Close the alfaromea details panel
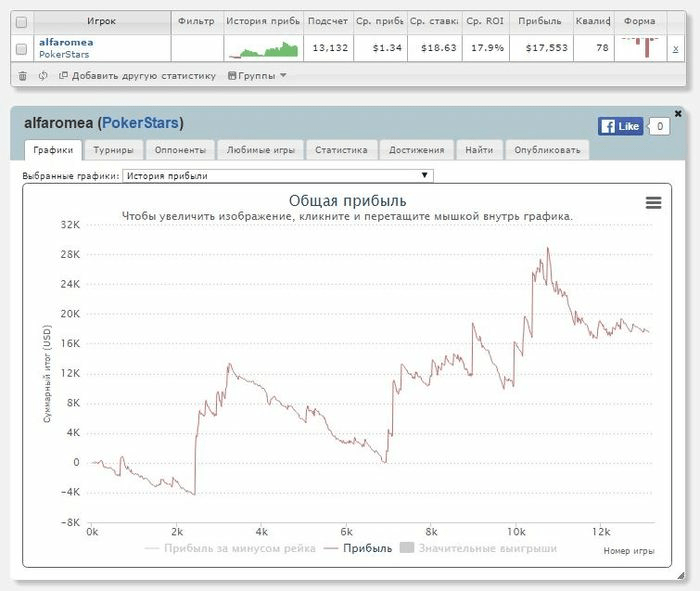 coord(678,113)
